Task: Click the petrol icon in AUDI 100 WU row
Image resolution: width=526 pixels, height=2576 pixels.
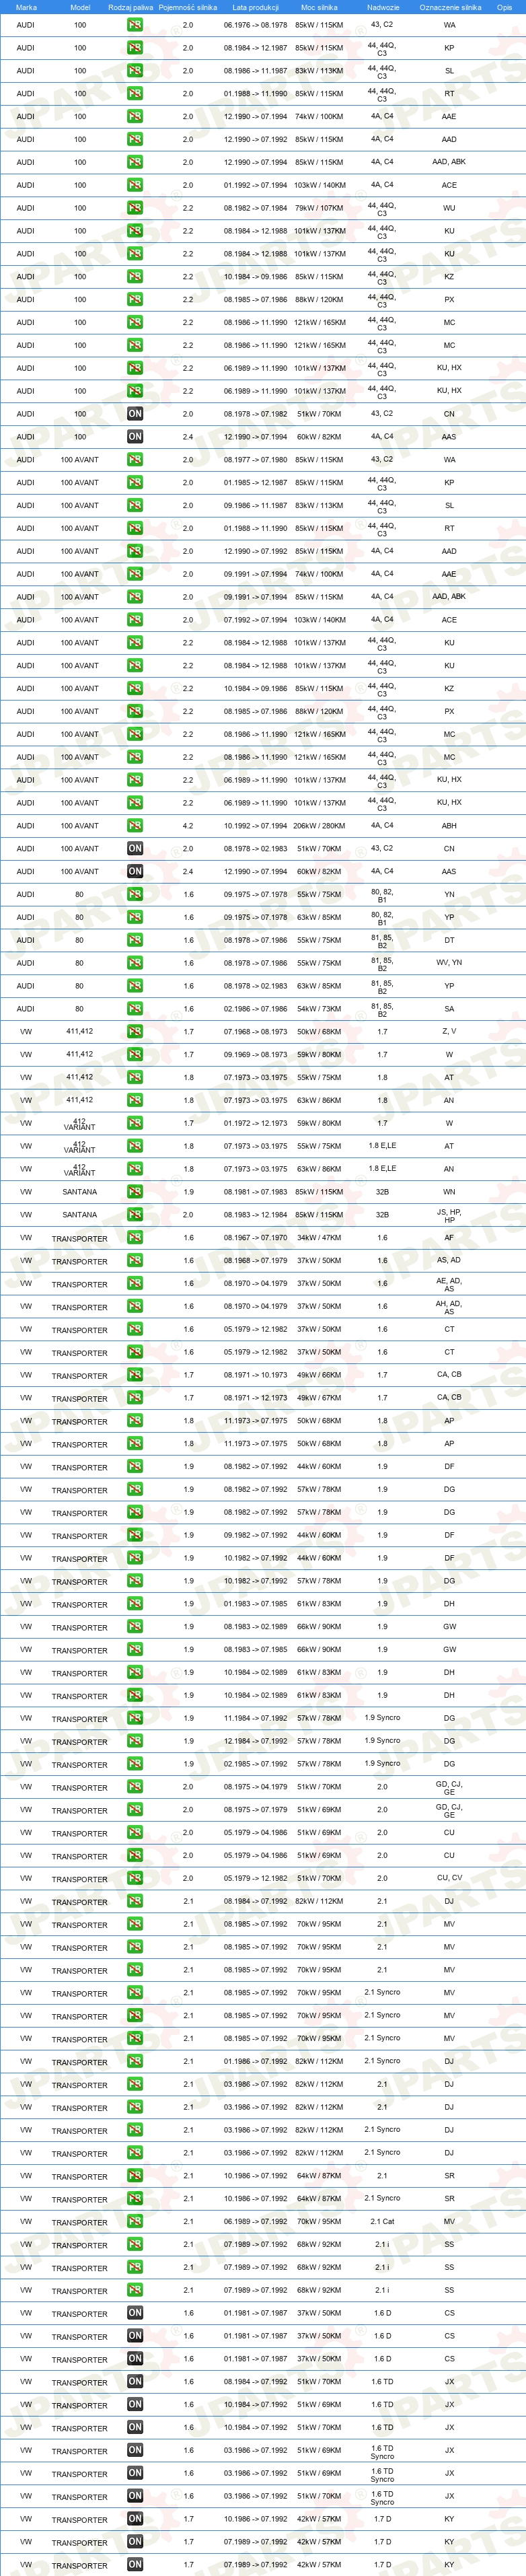Action: click(x=135, y=208)
